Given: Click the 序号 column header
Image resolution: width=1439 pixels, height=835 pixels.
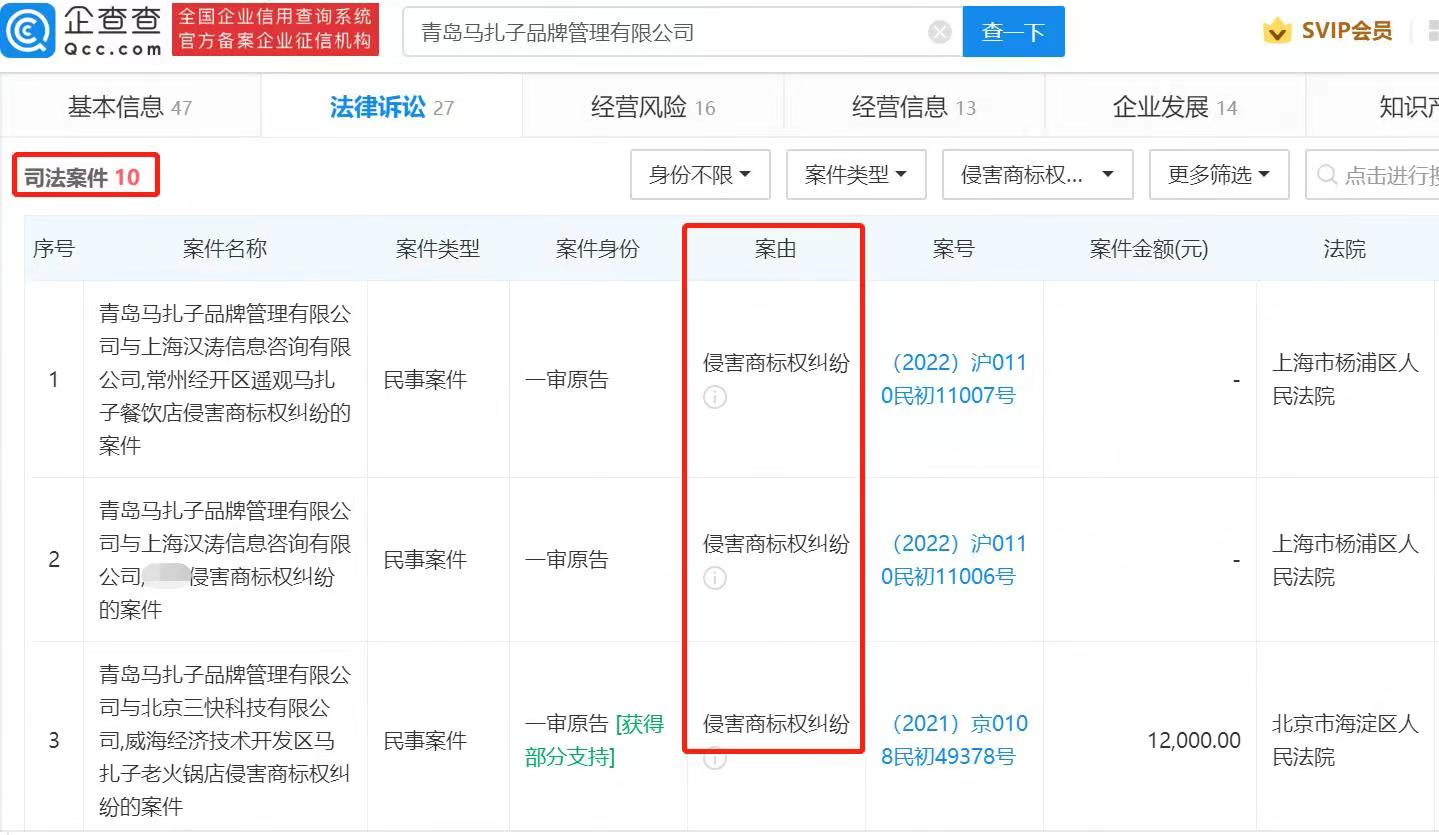Looking at the screenshot, I should (x=54, y=249).
